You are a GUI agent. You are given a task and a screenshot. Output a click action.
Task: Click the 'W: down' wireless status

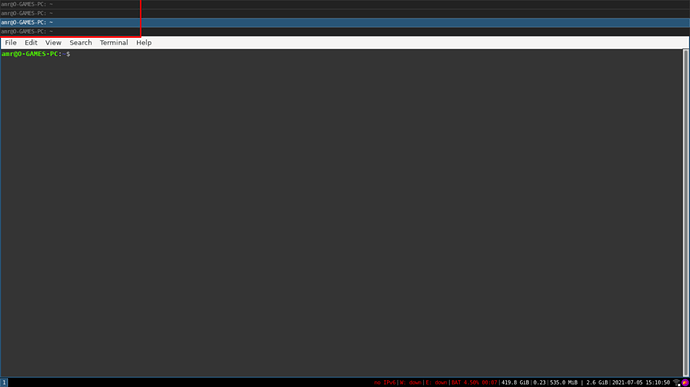pyautogui.click(x=410, y=383)
